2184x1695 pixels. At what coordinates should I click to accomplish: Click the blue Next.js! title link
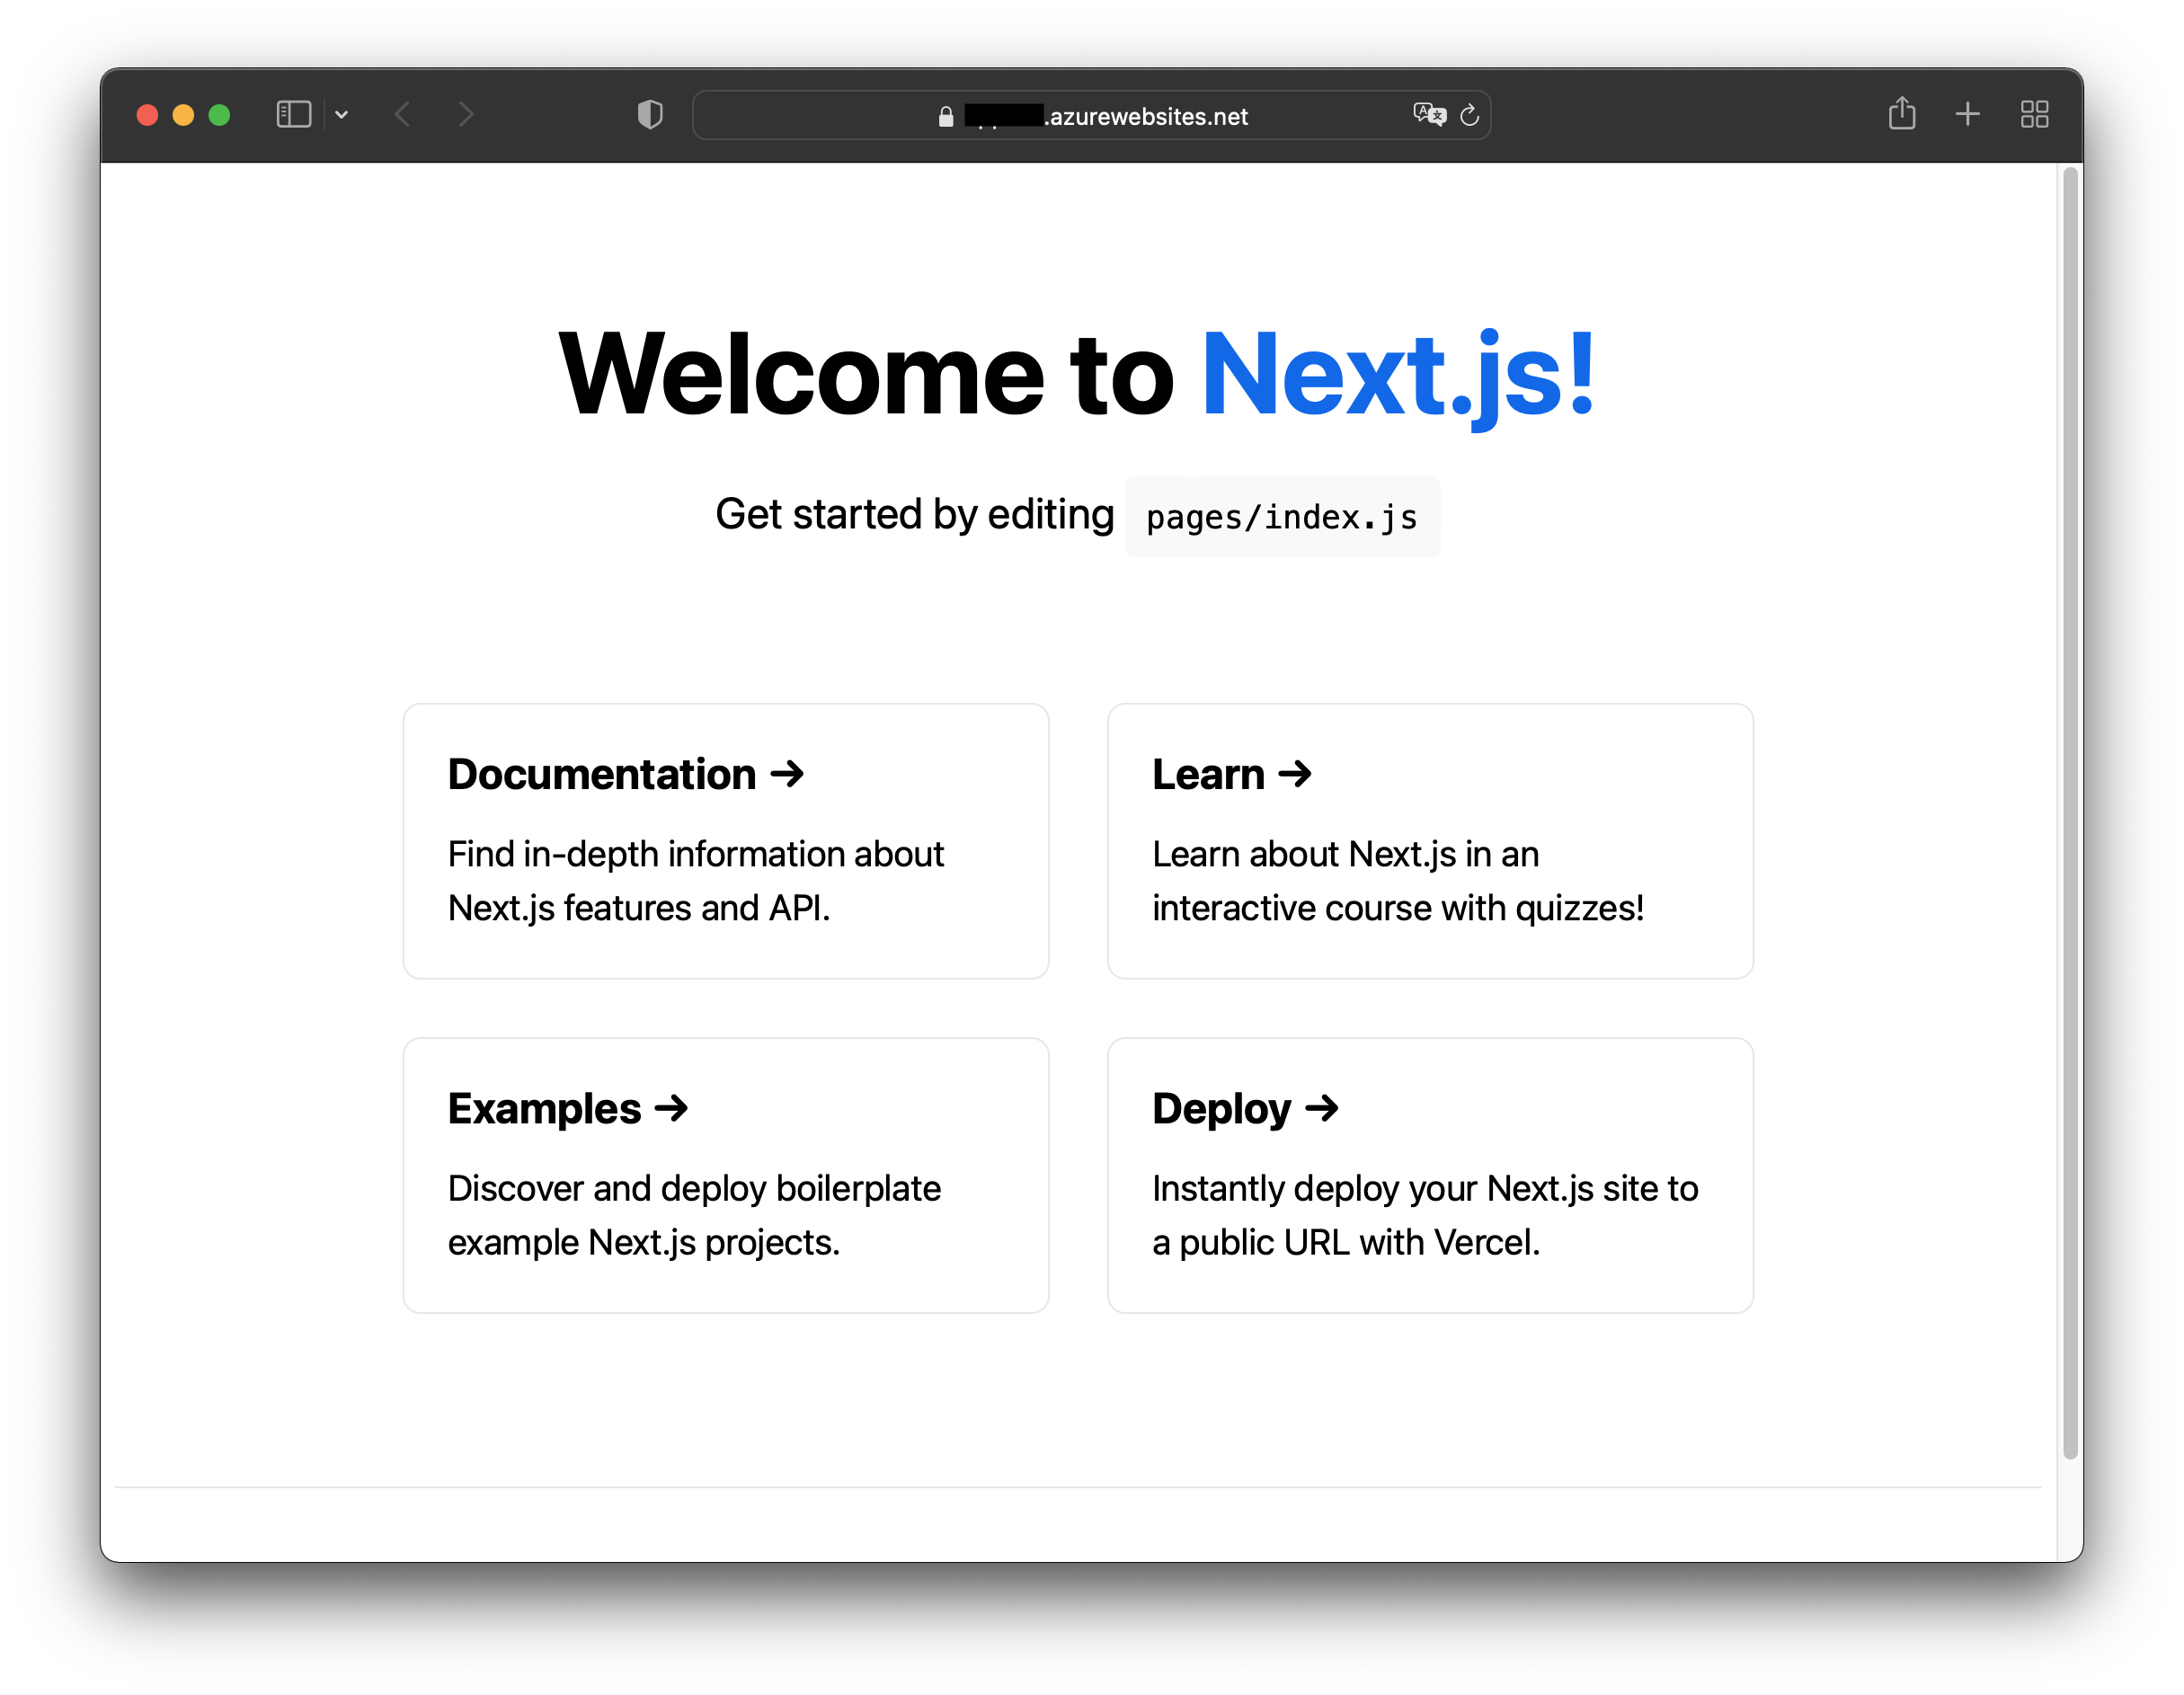[x=1396, y=375]
